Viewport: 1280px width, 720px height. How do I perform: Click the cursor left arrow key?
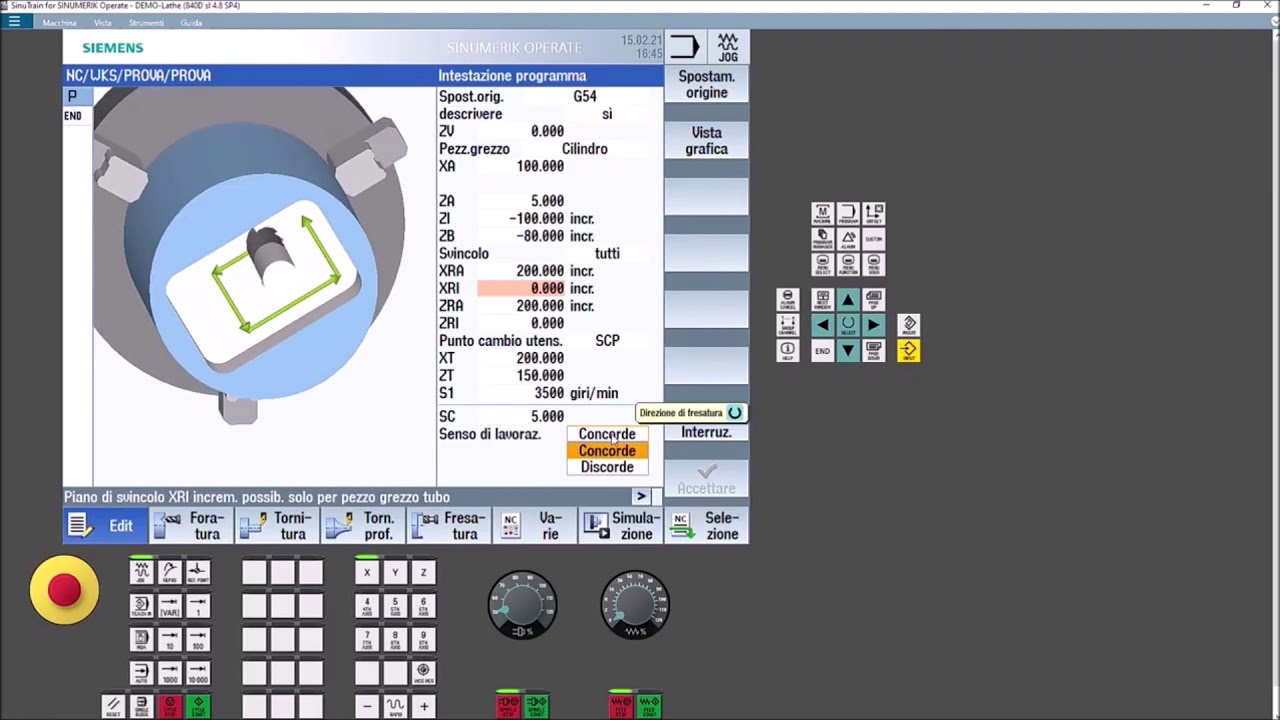click(823, 325)
